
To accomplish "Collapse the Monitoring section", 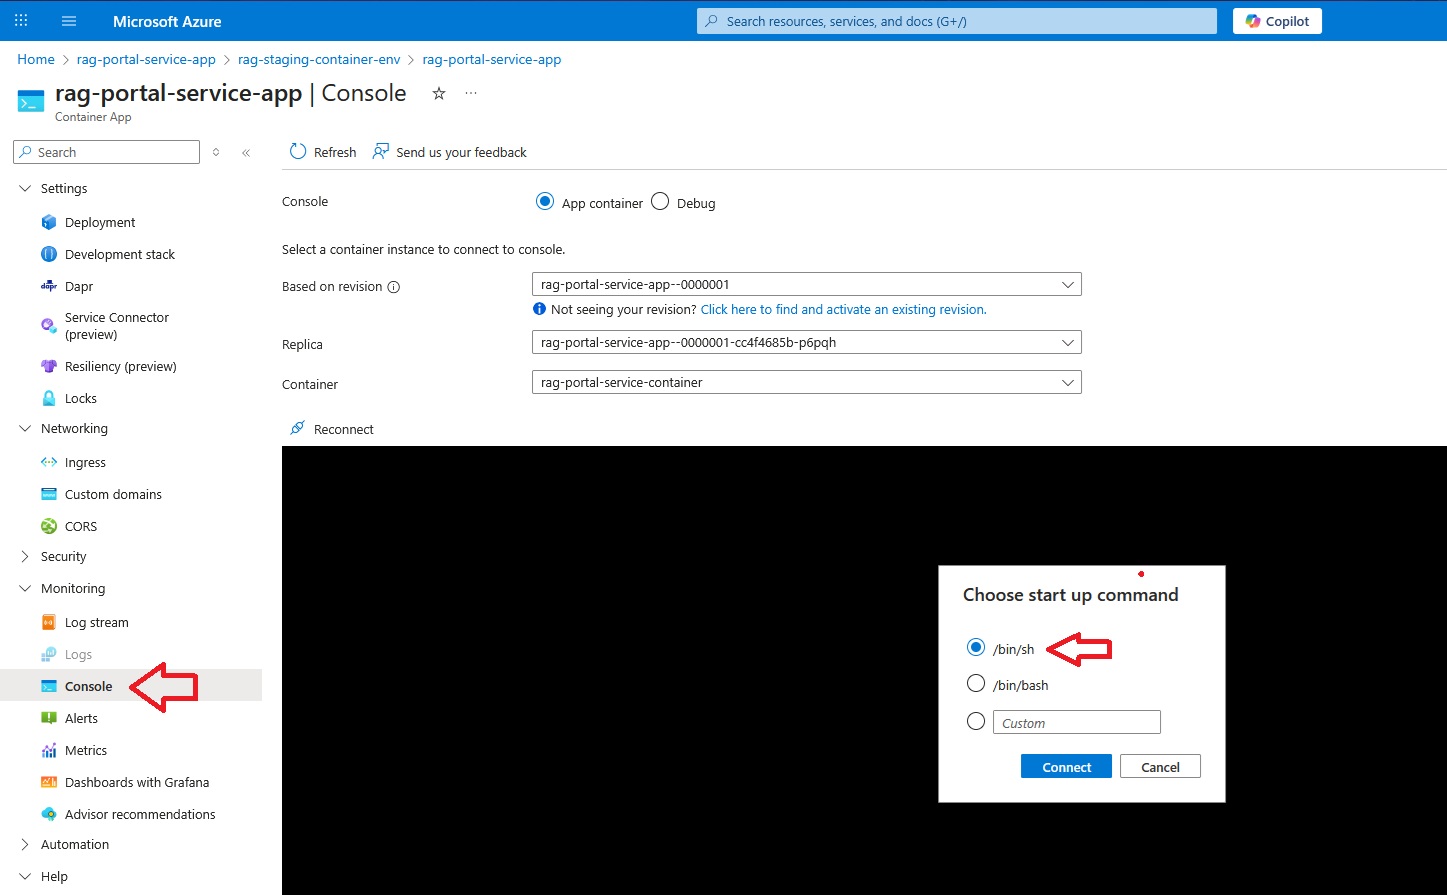I will pos(24,588).
